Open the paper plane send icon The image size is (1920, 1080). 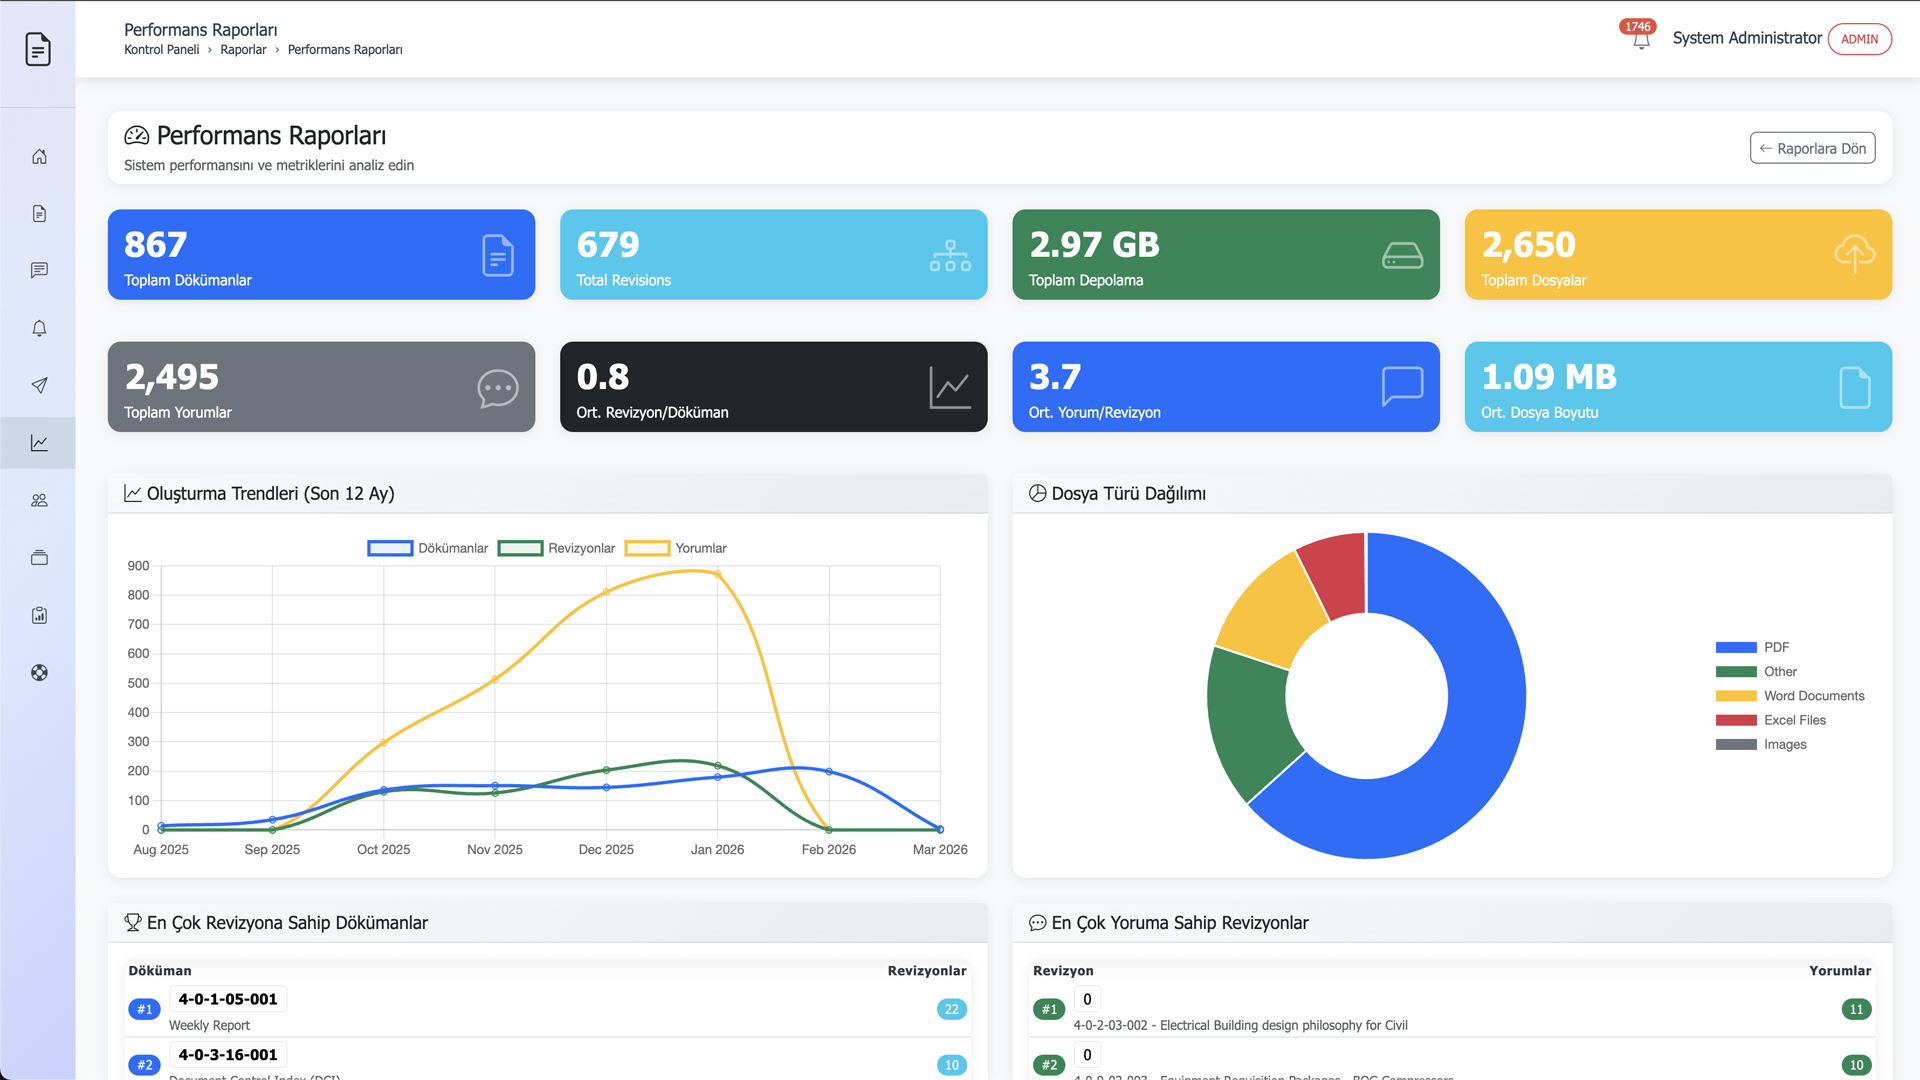tap(39, 386)
